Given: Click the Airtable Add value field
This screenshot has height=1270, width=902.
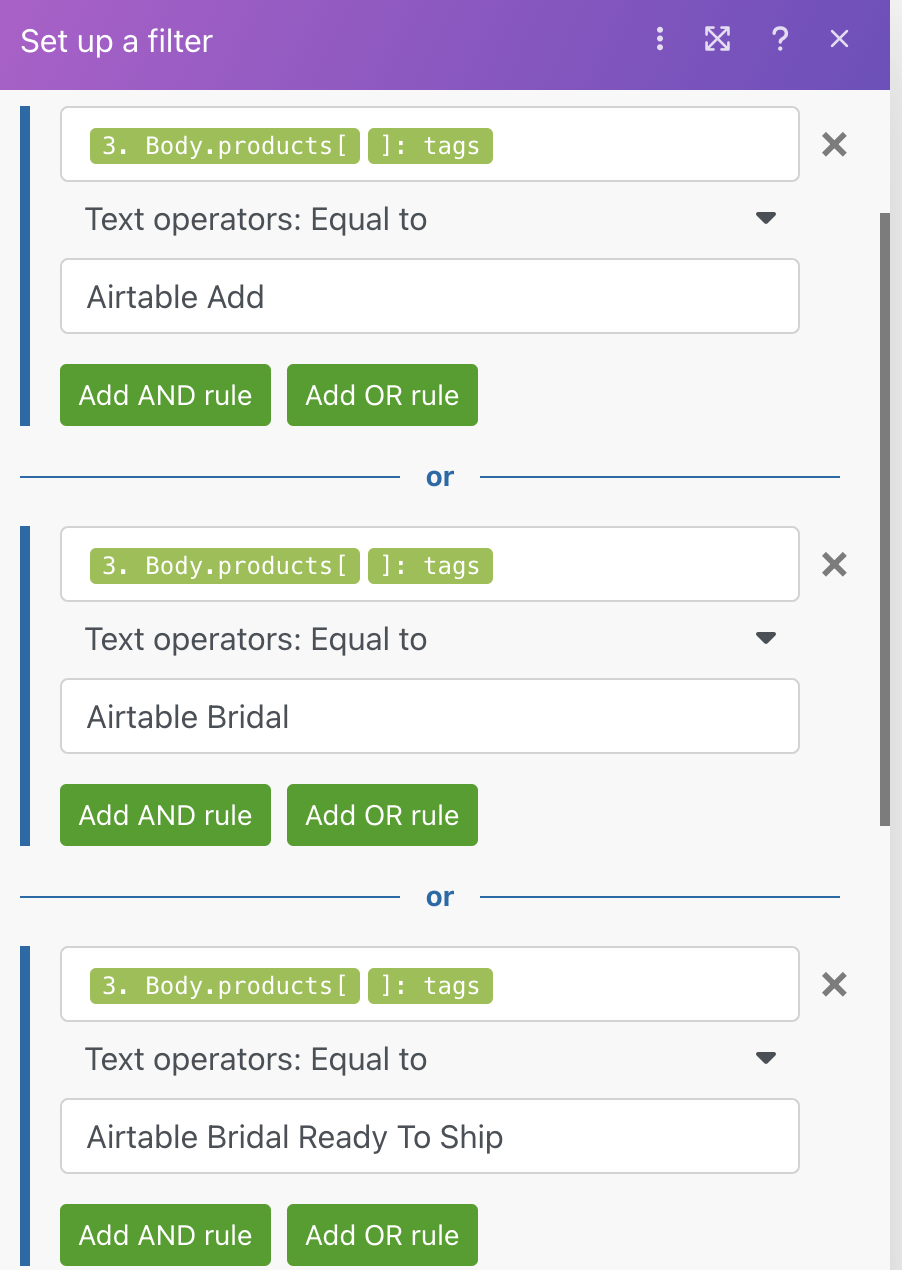Looking at the screenshot, I should pyautogui.click(x=430, y=297).
